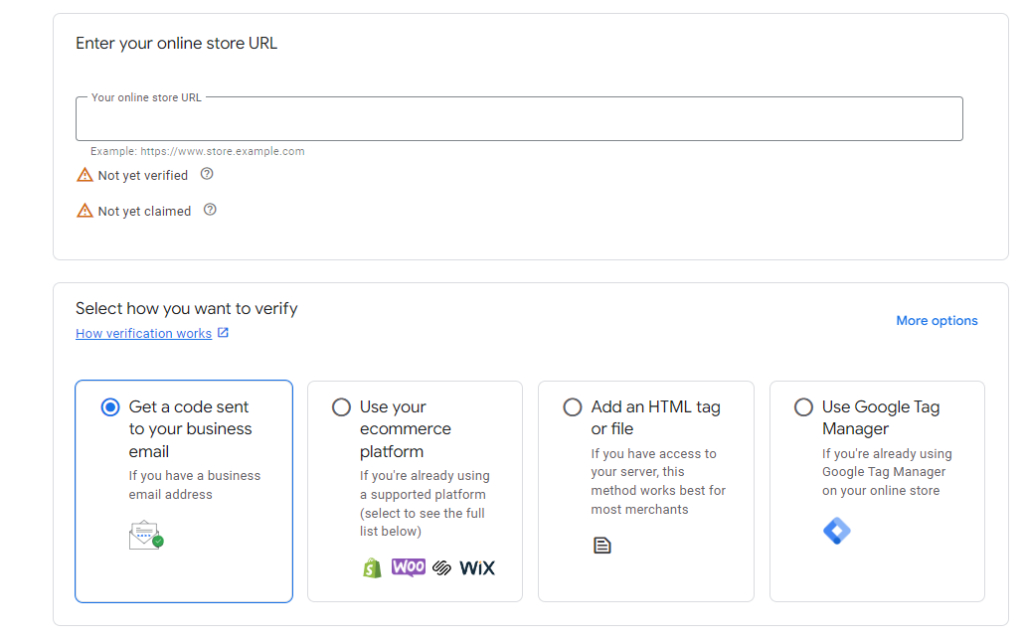Select the ecommerce platform verification option
1024x638 pixels.
click(x=341, y=406)
